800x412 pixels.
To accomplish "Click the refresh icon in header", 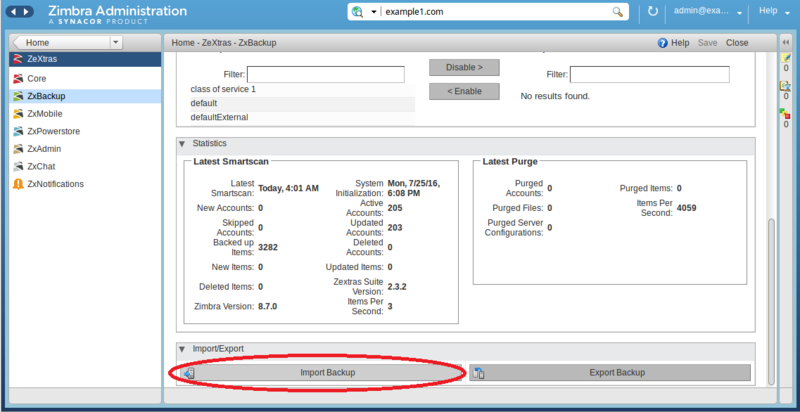I will (653, 11).
